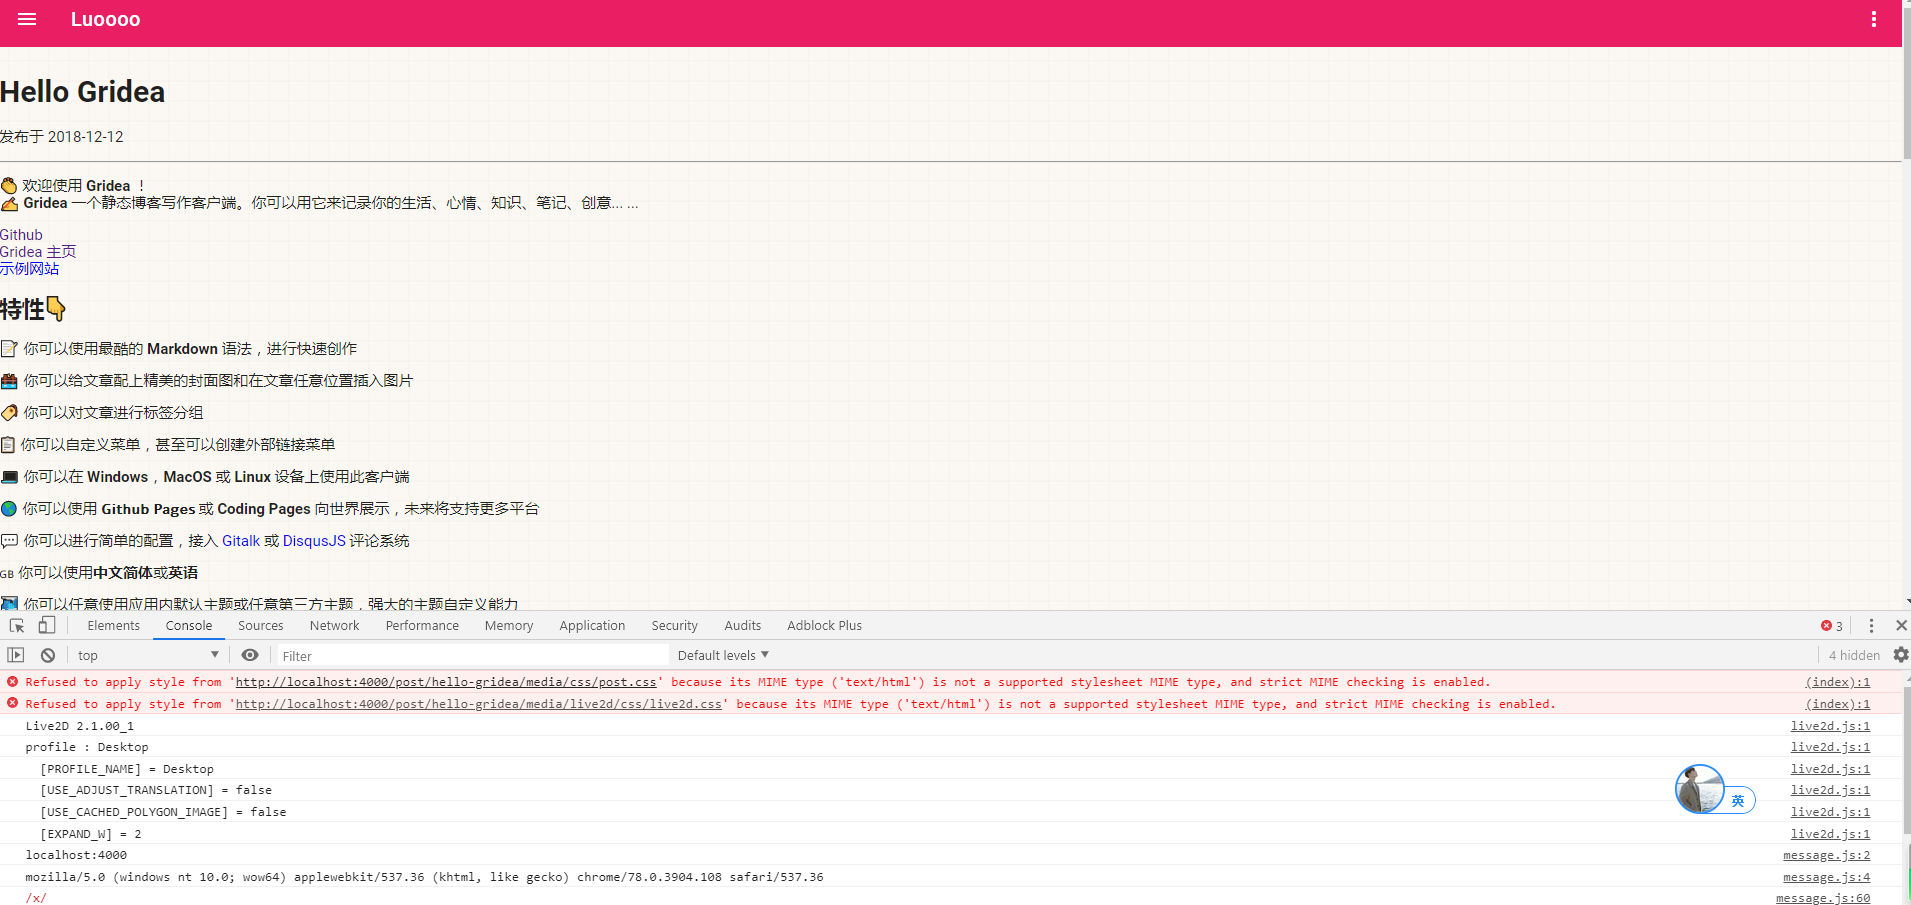Image resolution: width=1911 pixels, height=905 pixels.
Task: Open the Default levels dropdown
Action: point(722,654)
